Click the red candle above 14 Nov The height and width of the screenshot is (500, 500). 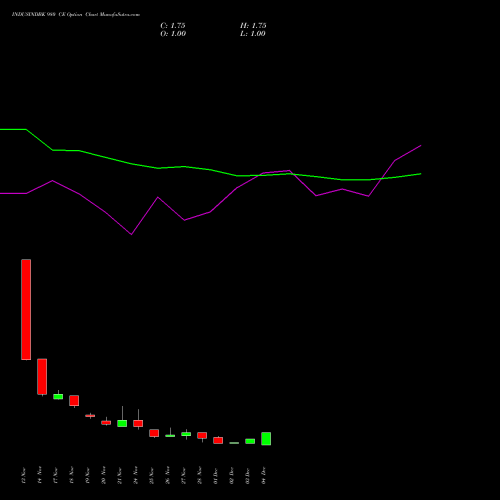coord(42,377)
